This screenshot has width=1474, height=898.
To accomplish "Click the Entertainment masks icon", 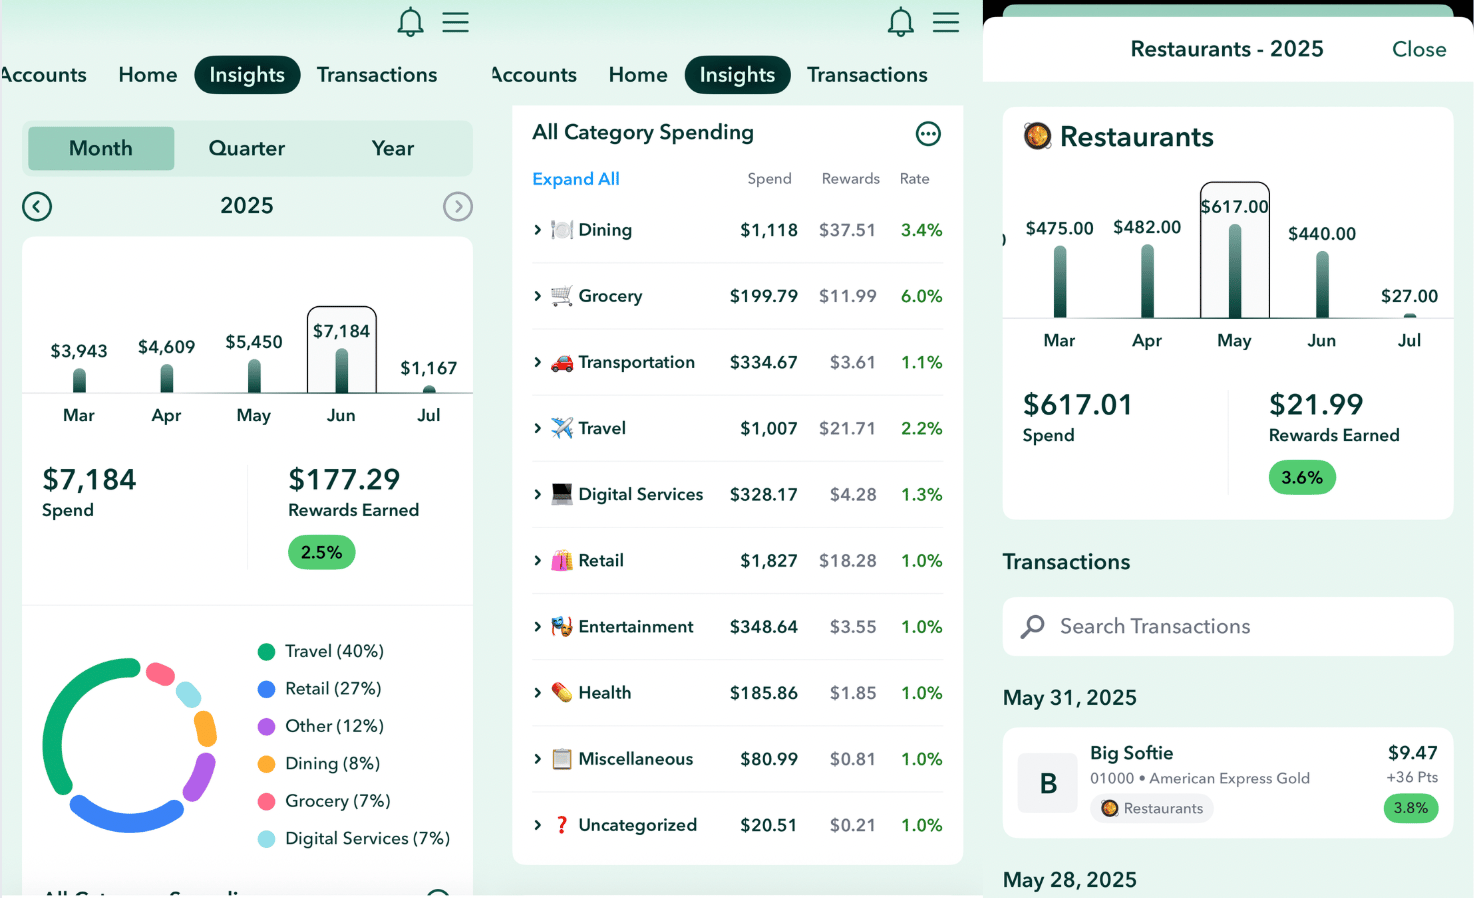I will click(562, 626).
